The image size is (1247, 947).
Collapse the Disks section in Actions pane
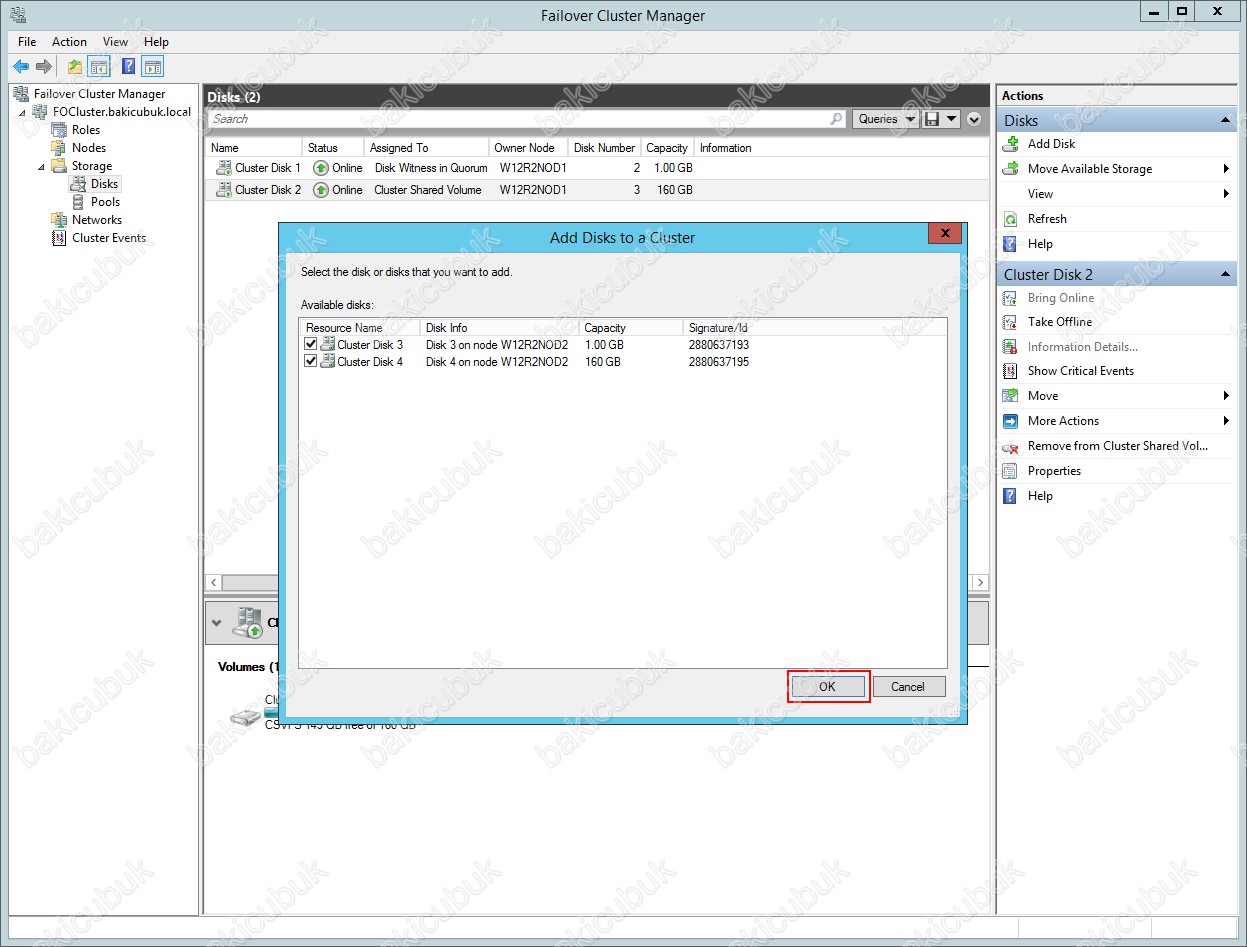point(1225,121)
